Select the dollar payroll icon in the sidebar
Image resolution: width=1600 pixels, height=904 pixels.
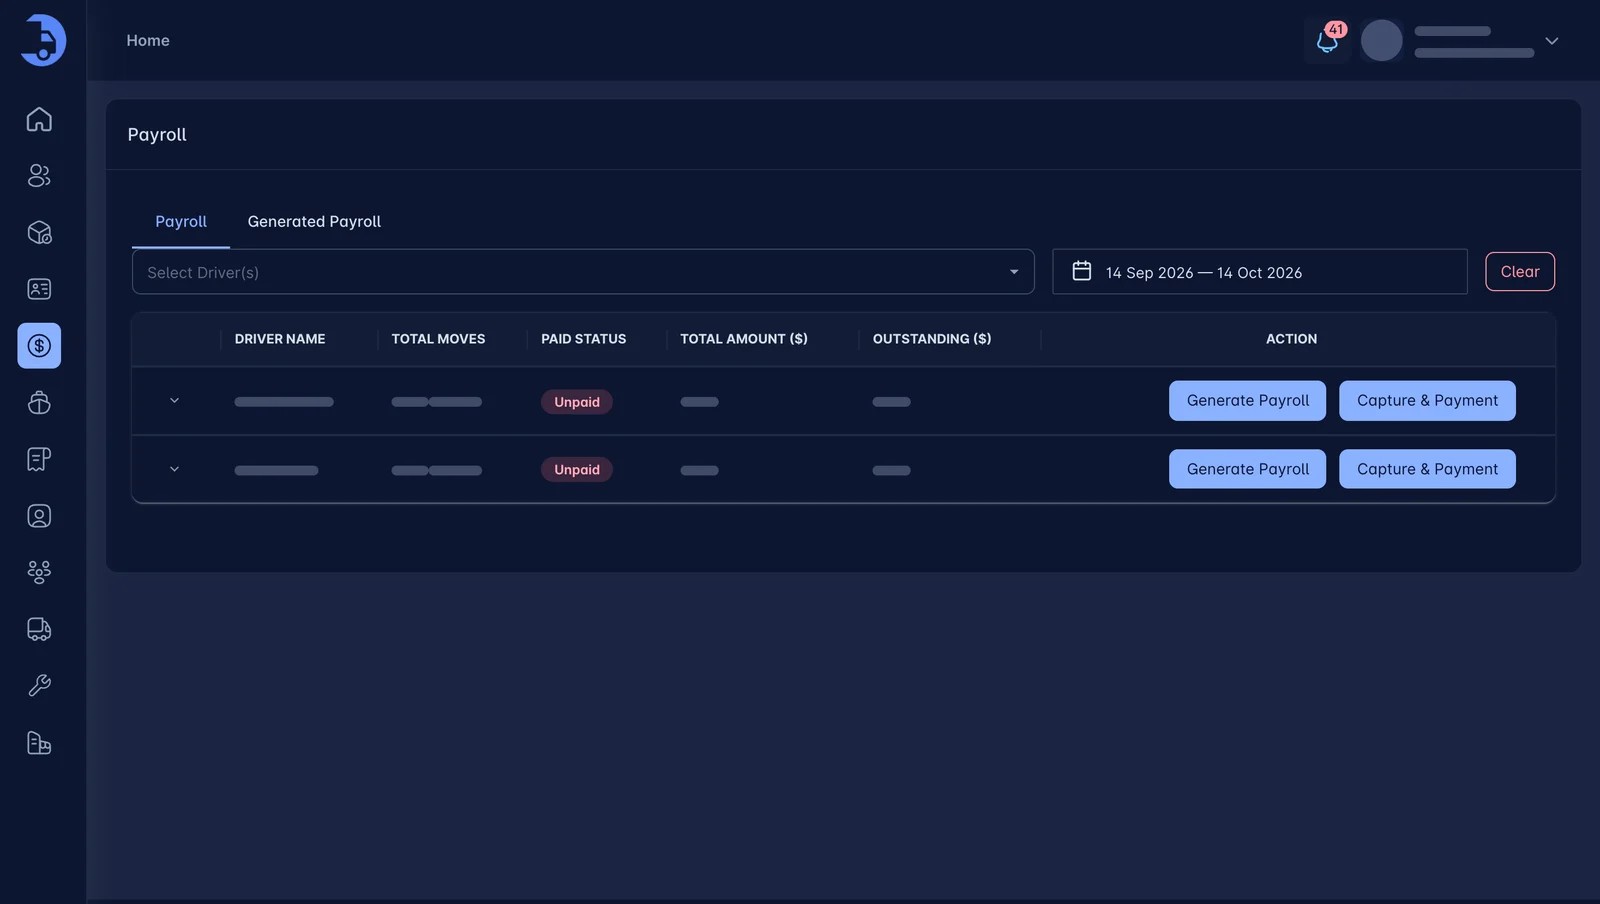tap(39, 346)
